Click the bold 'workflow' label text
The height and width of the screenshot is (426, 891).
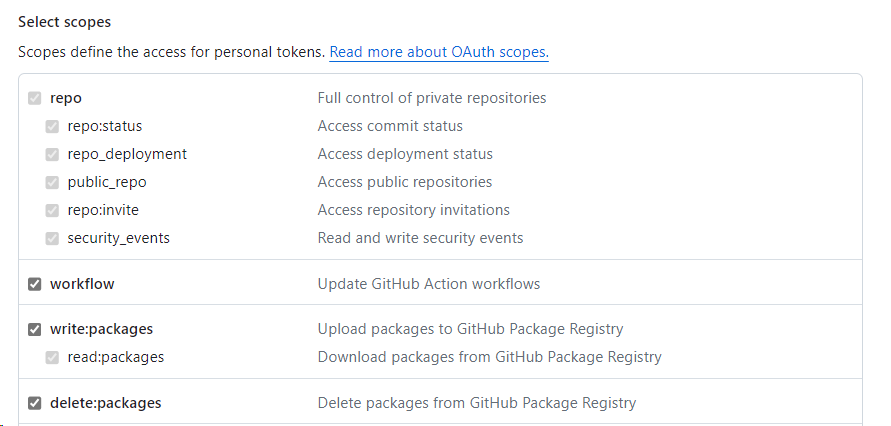(x=82, y=284)
